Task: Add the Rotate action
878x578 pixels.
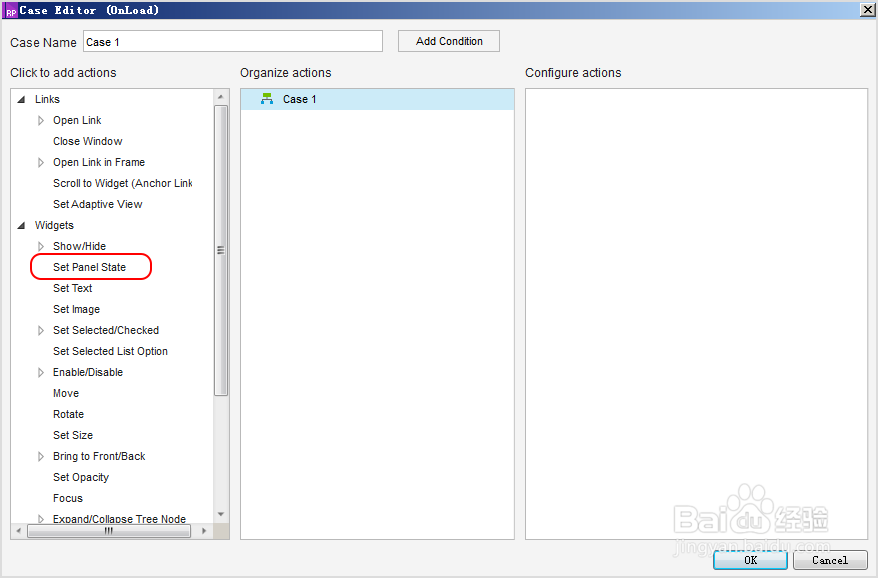Action: 68,414
